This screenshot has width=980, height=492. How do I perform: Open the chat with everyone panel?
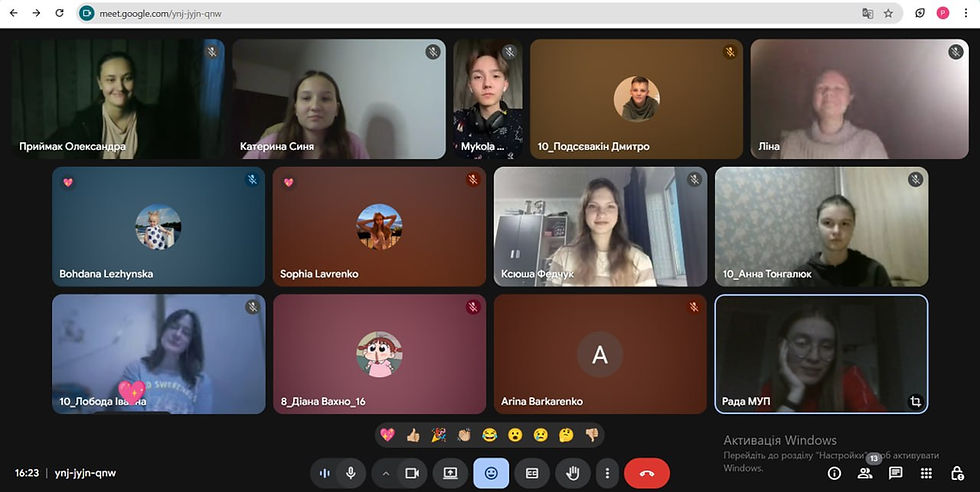pyautogui.click(x=896, y=473)
